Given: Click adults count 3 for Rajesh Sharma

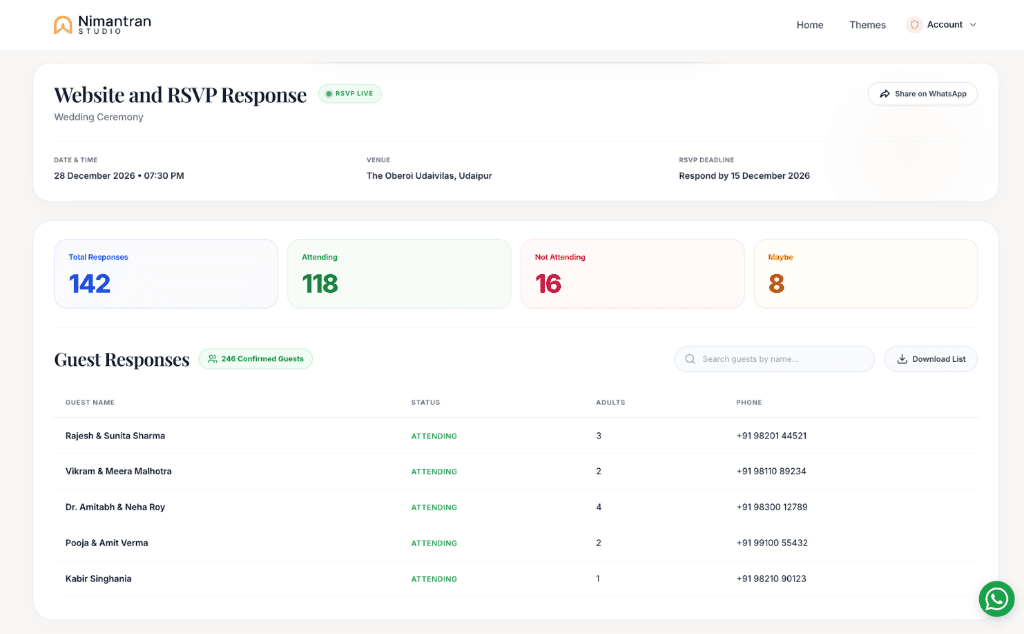Looking at the screenshot, I should point(598,436).
